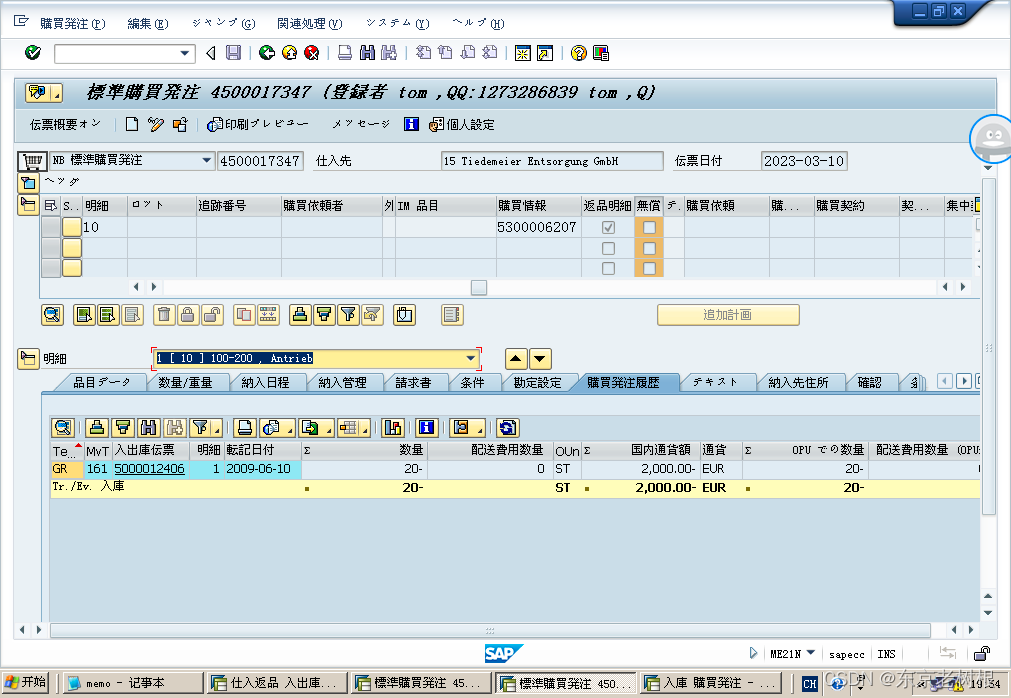Open the NB 標準購買発注 document type dropdown

(207, 160)
